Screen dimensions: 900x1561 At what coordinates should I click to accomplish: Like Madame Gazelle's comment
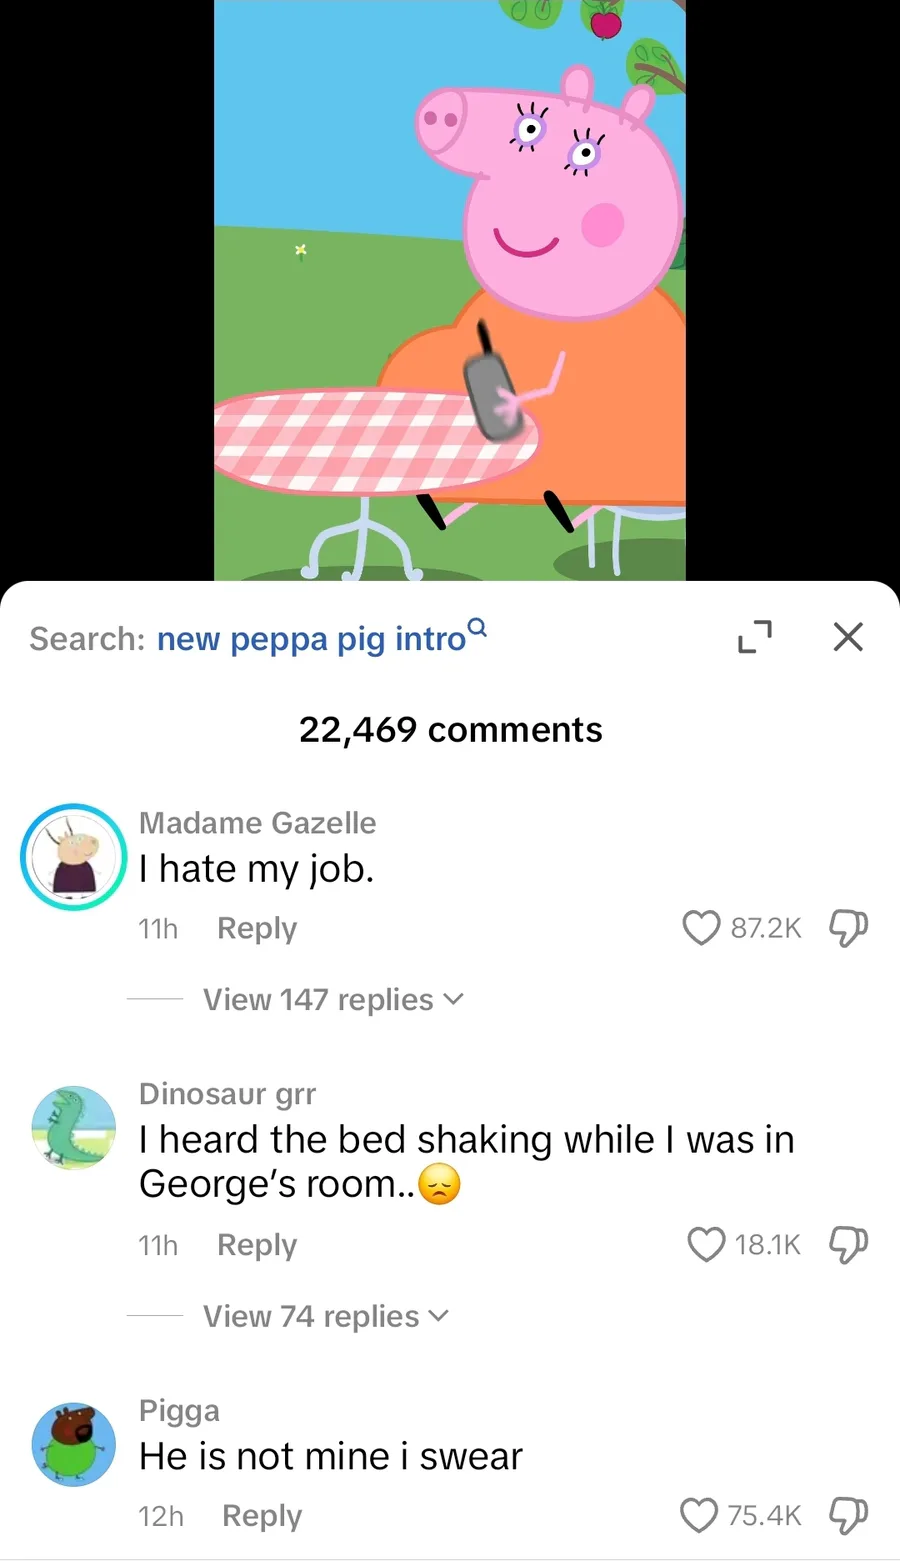coord(701,928)
